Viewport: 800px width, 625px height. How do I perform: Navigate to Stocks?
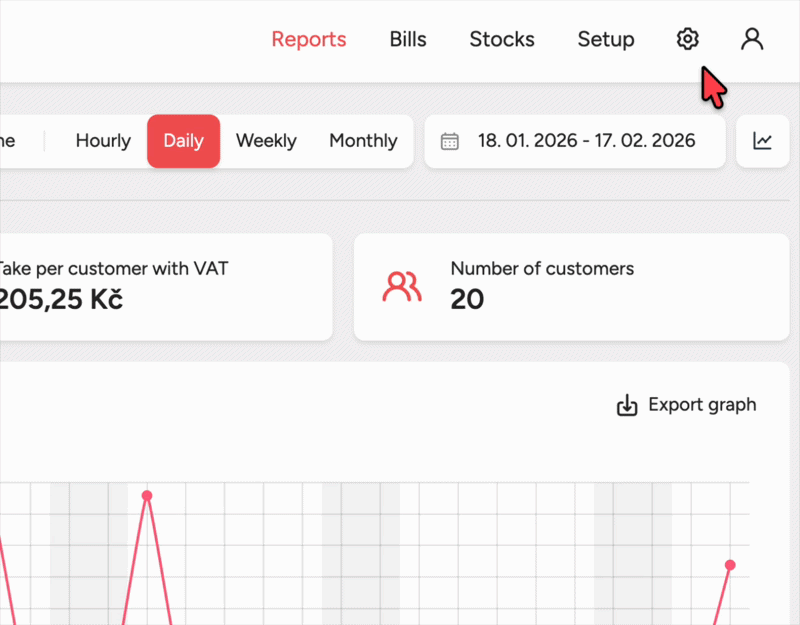(x=502, y=40)
